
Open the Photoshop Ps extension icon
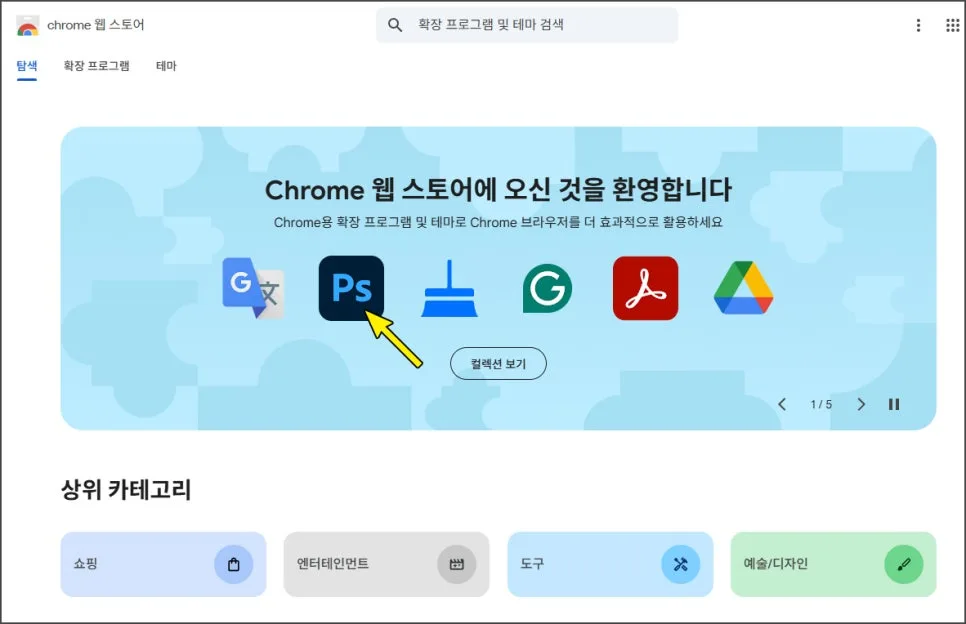point(351,288)
